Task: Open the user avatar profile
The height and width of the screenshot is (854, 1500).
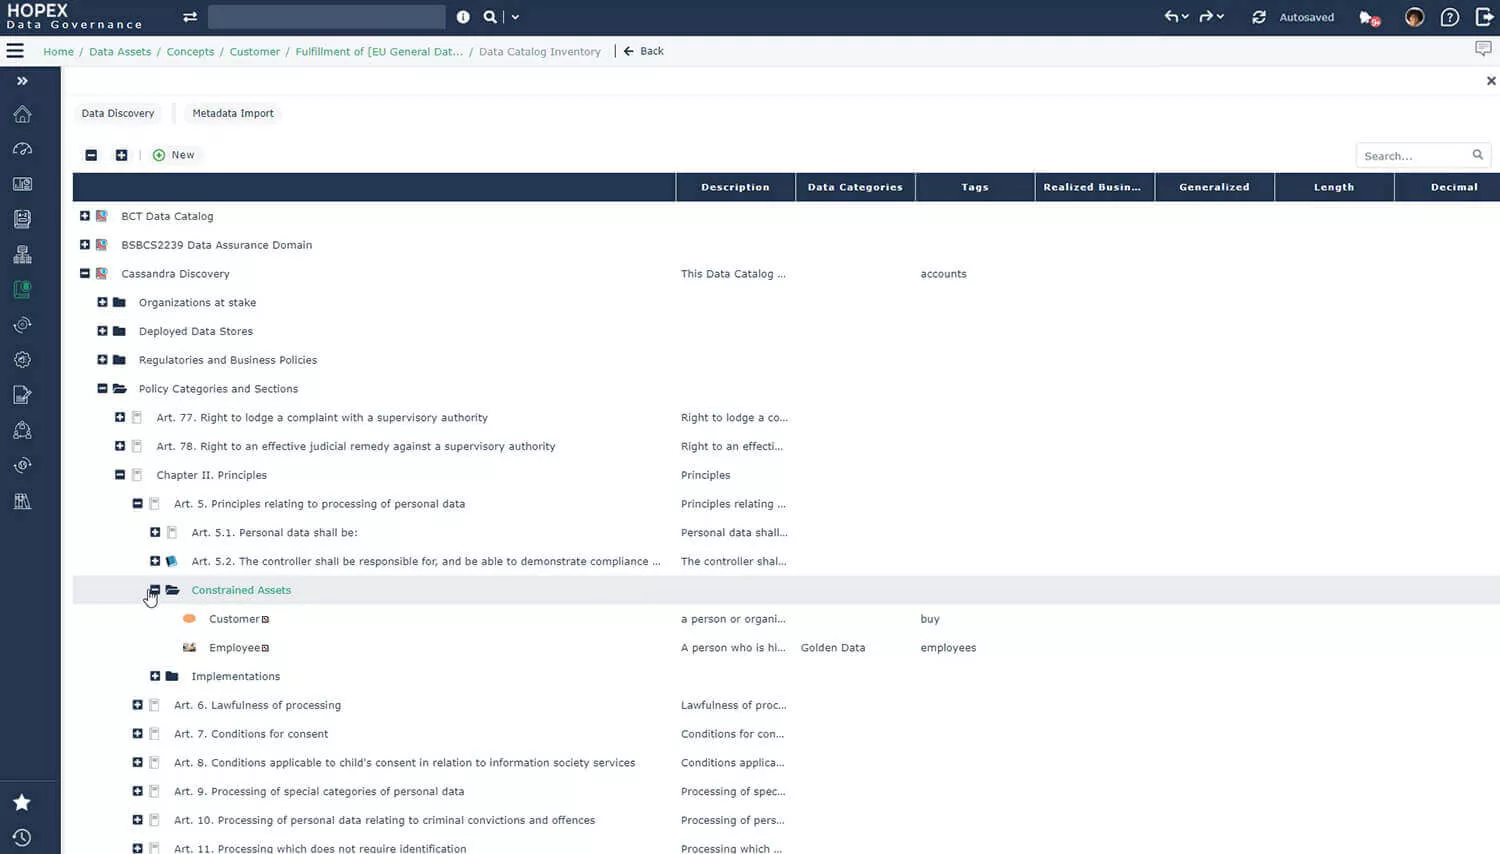Action: [1414, 17]
